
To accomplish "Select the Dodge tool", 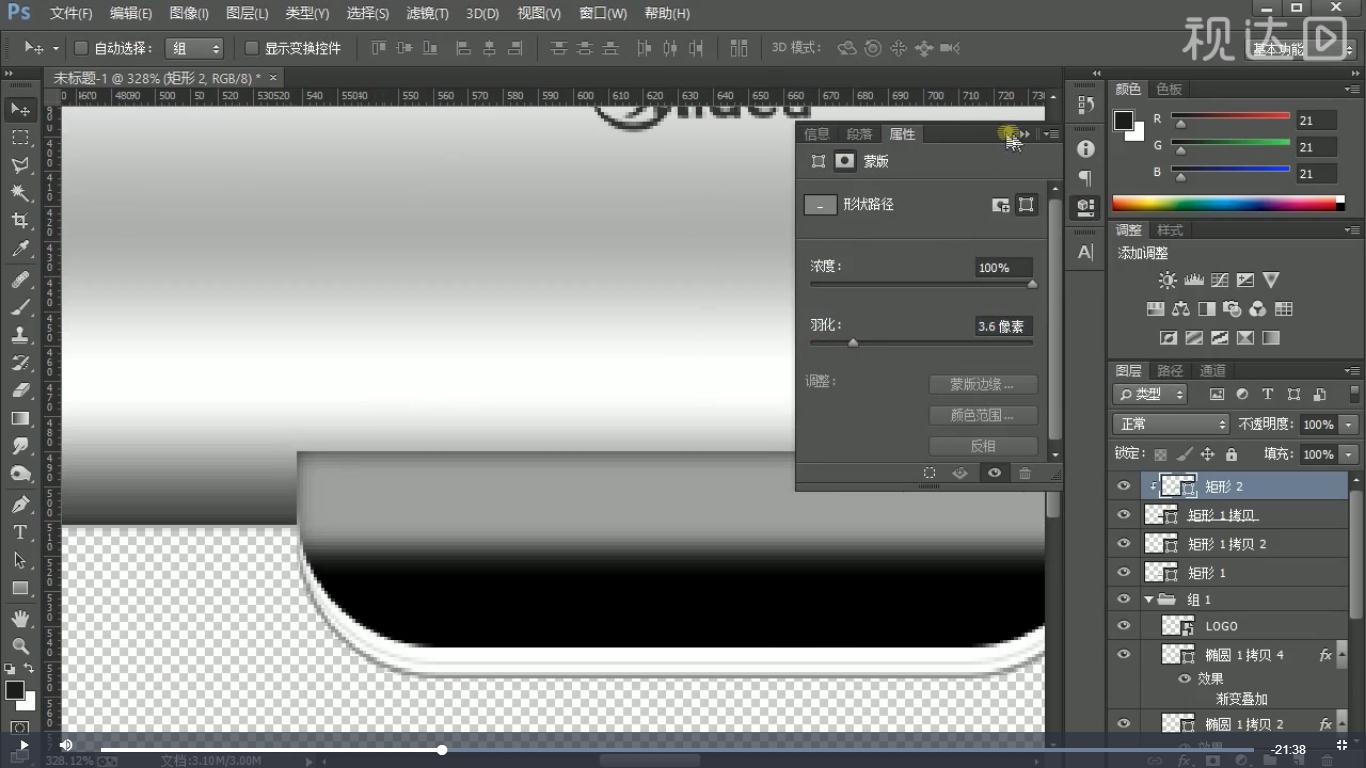I will pyautogui.click(x=20, y=474).
